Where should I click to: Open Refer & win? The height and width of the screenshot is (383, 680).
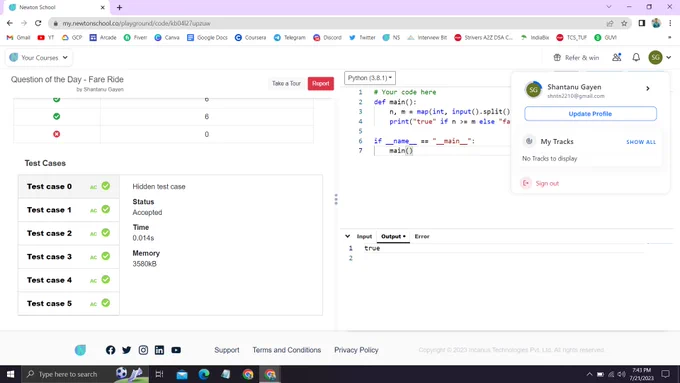point(576,57)
